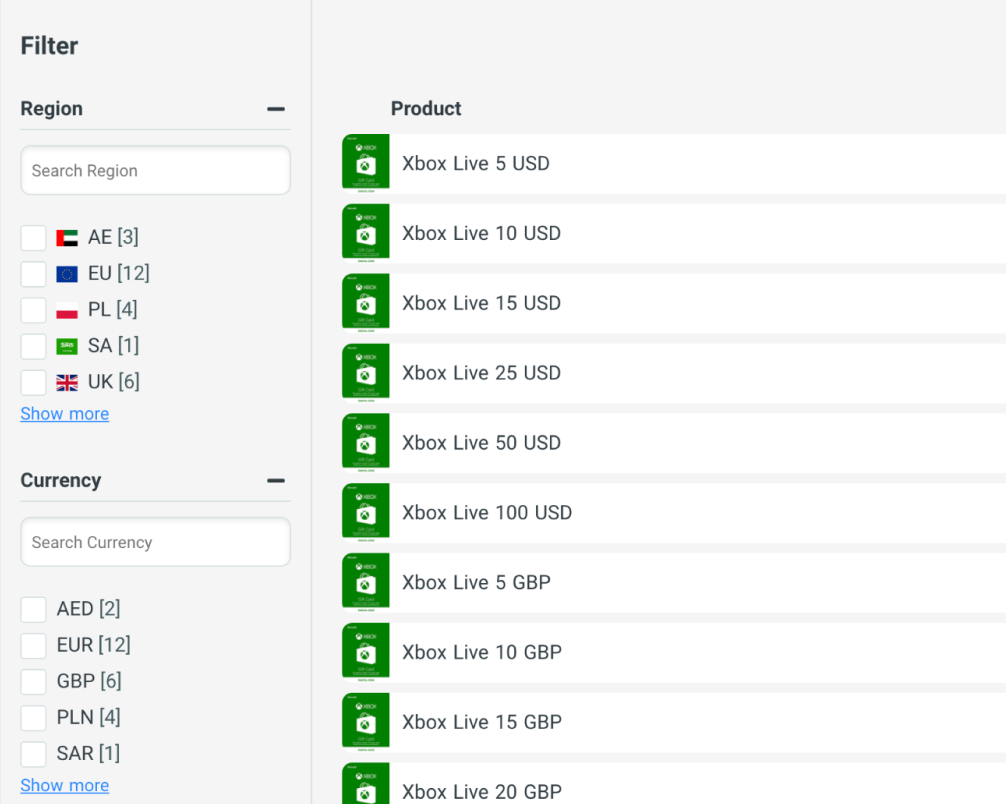Select the Xbox Live 20 GBP product name
This screenshot has width=1006, height=804.
(x=482, y=792)
